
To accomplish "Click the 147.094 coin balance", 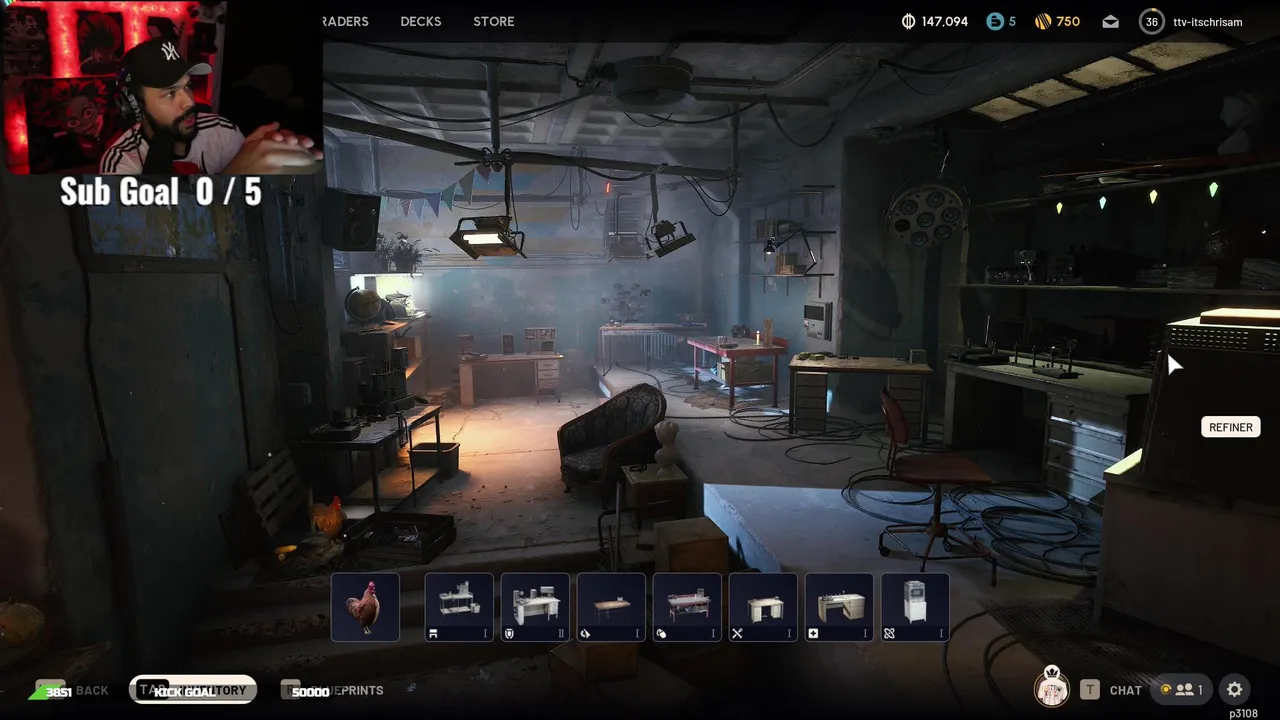I will point(935,21).
